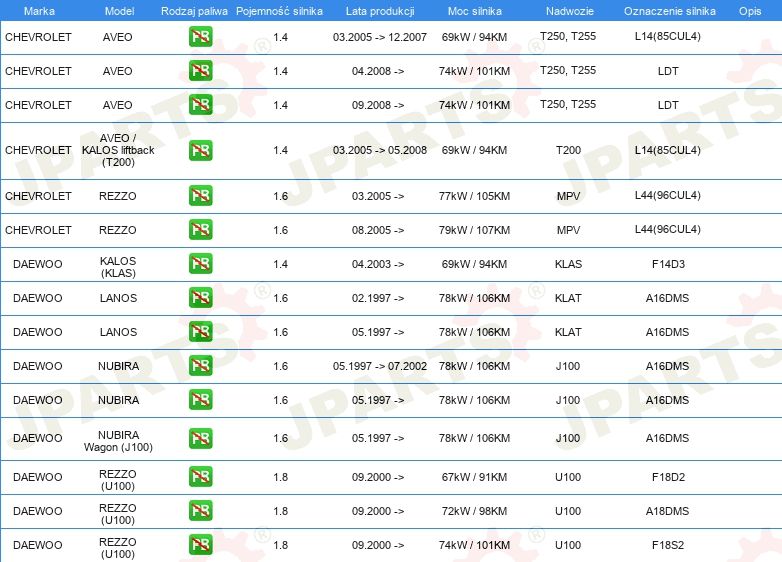Click fuel icon in NUBIRA Wagon (J100) row
782x562 pixels.
click(x=200, y=438)
